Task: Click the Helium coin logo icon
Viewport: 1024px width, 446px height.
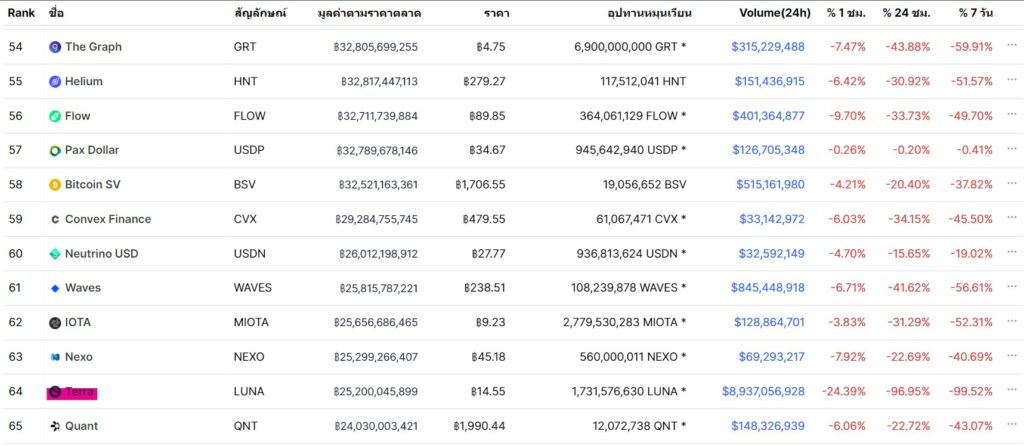Action: [x=55, y=82]
